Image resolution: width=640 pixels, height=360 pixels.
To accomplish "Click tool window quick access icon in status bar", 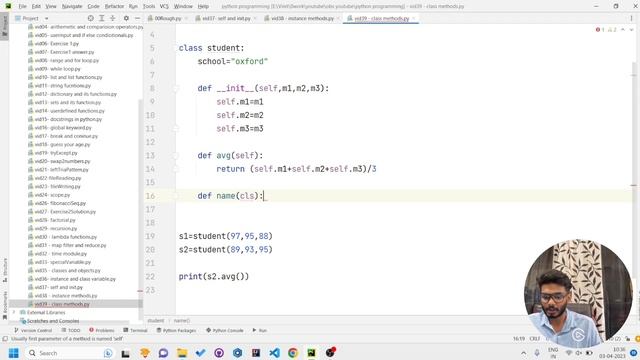I will click(5, 339).
